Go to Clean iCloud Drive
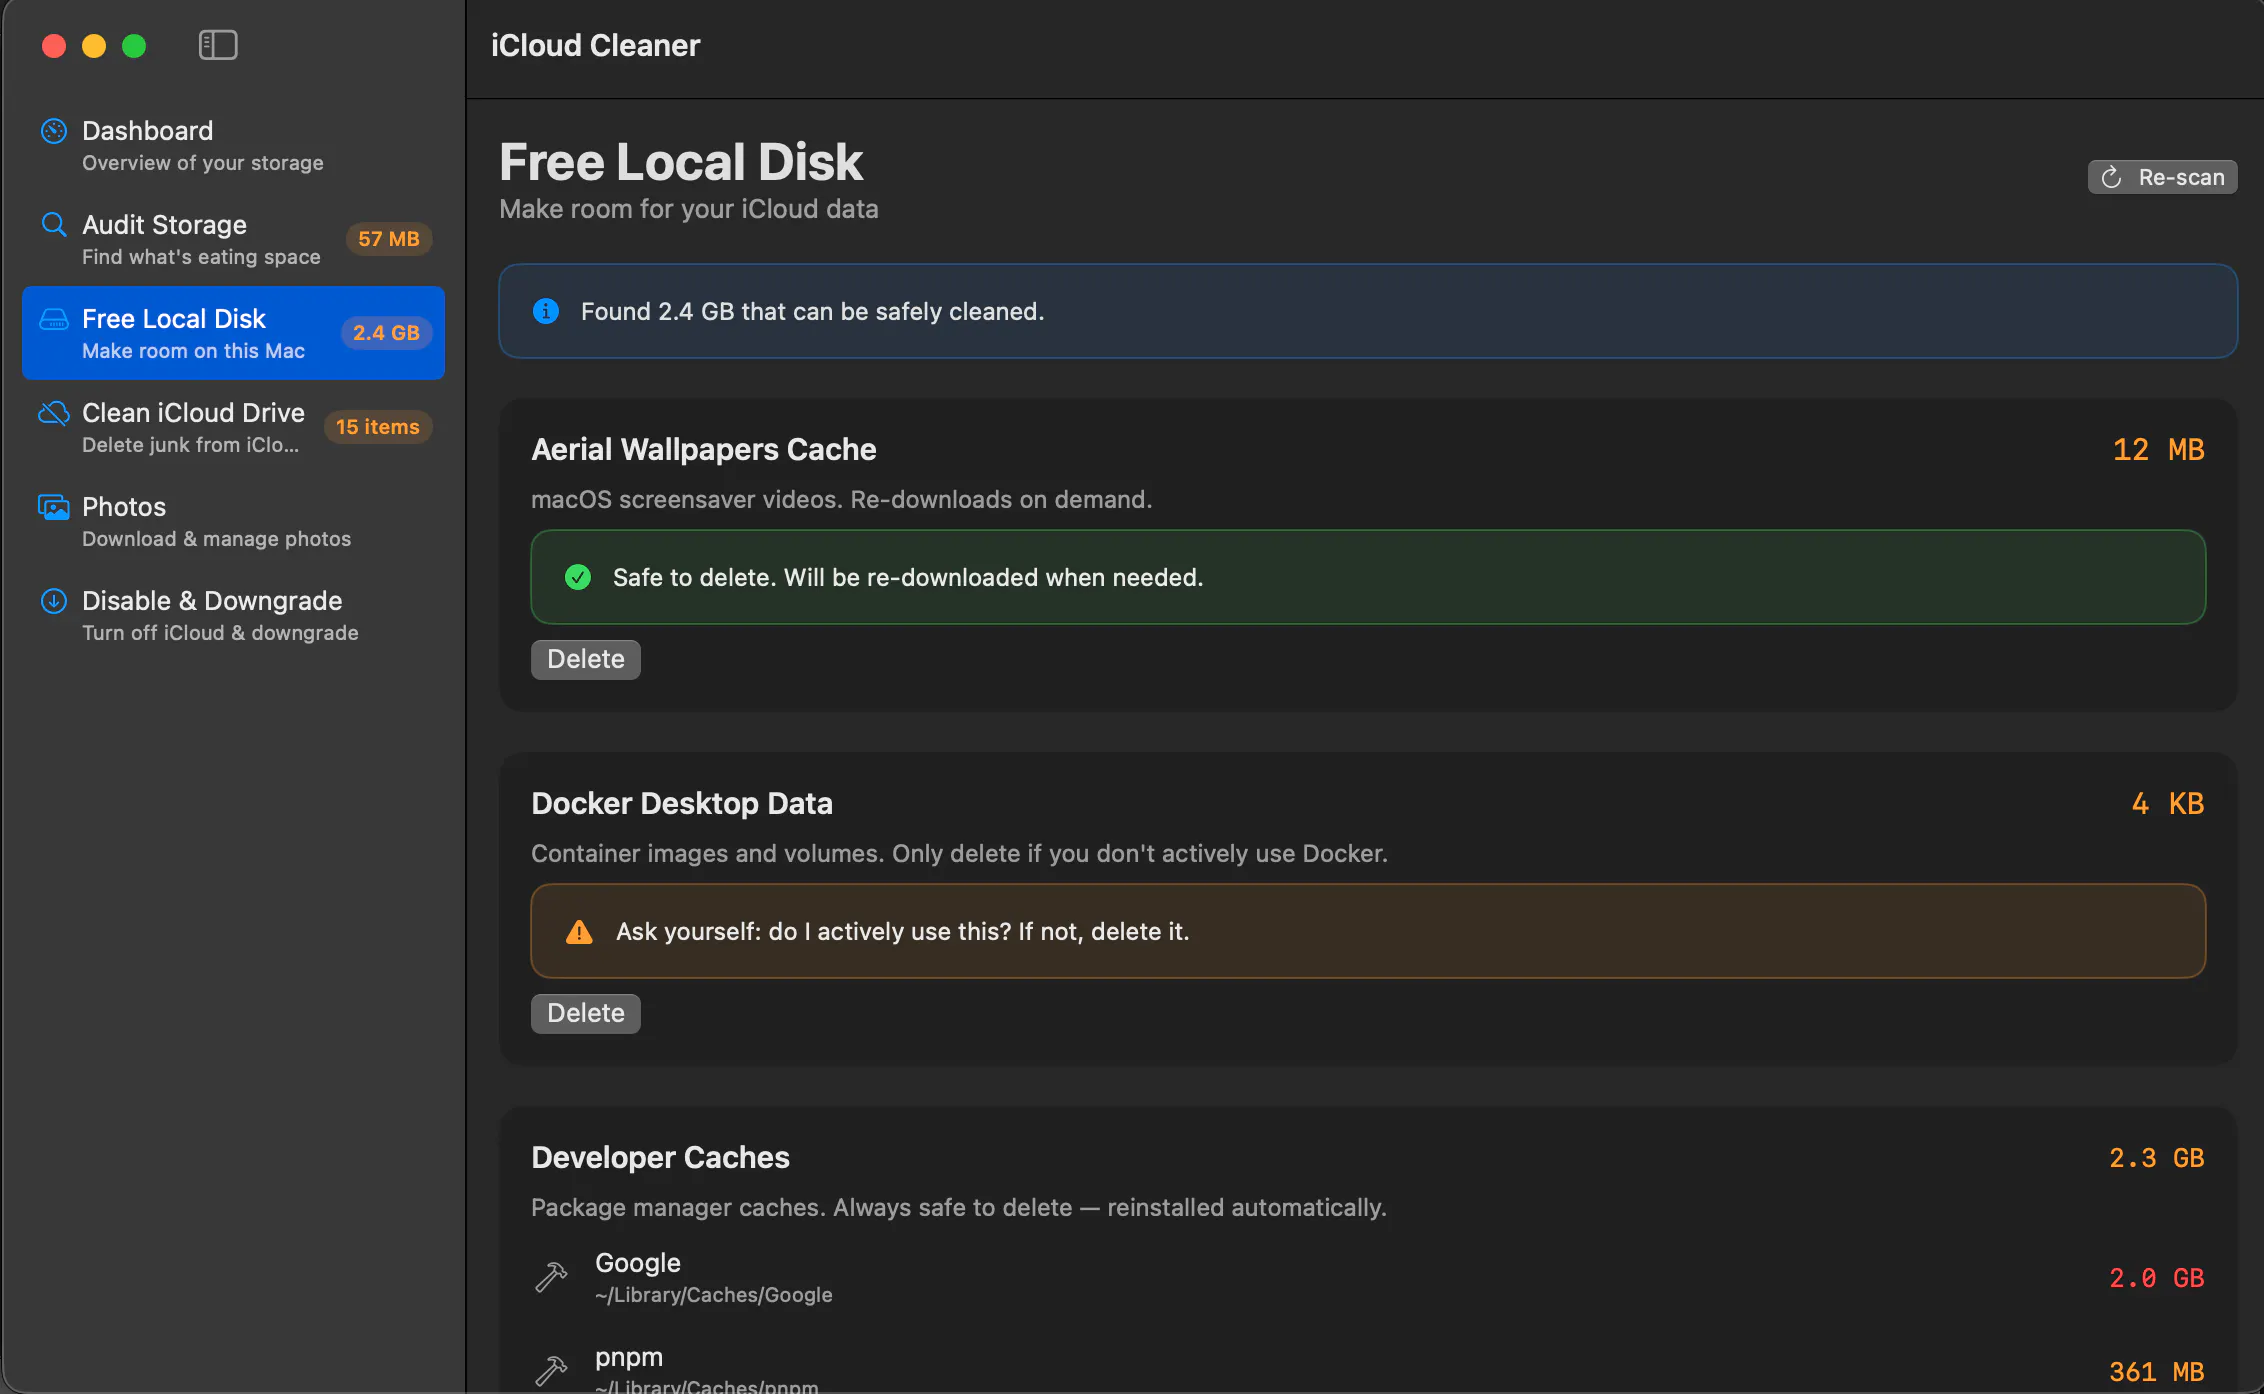Viewport: 2264px width, 1394px height. (233, 427)
